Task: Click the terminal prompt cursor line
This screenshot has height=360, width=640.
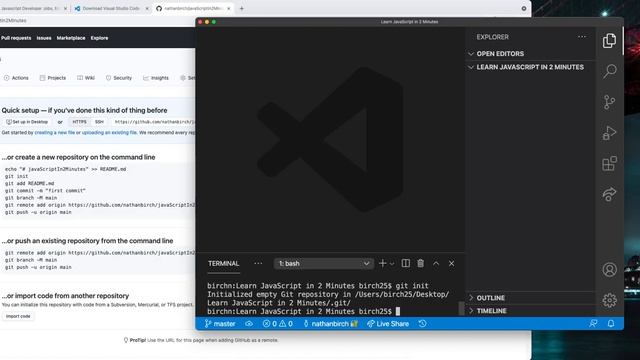Action: [304, 311]
